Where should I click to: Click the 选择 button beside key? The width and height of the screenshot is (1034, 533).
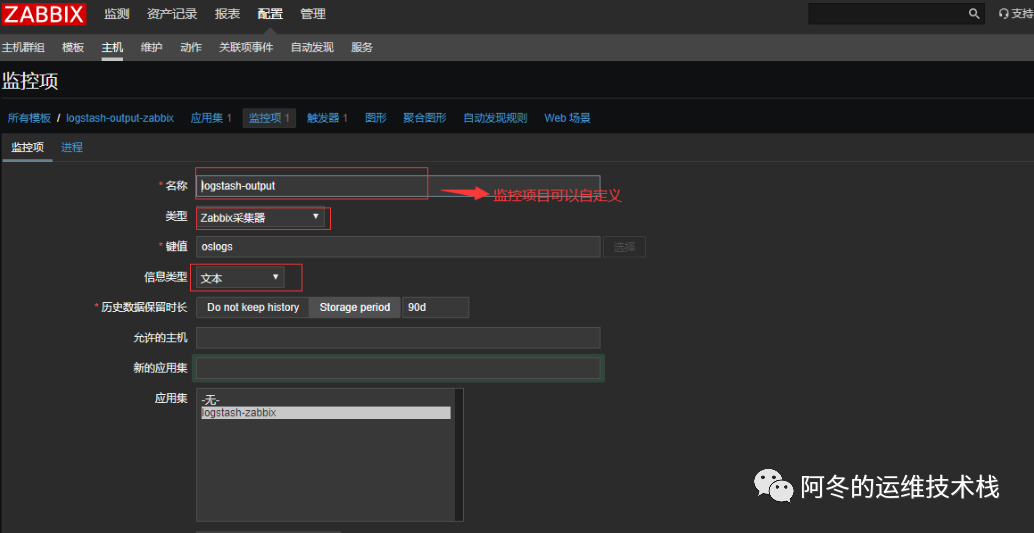pyautogui.click(x=624, y=247)
